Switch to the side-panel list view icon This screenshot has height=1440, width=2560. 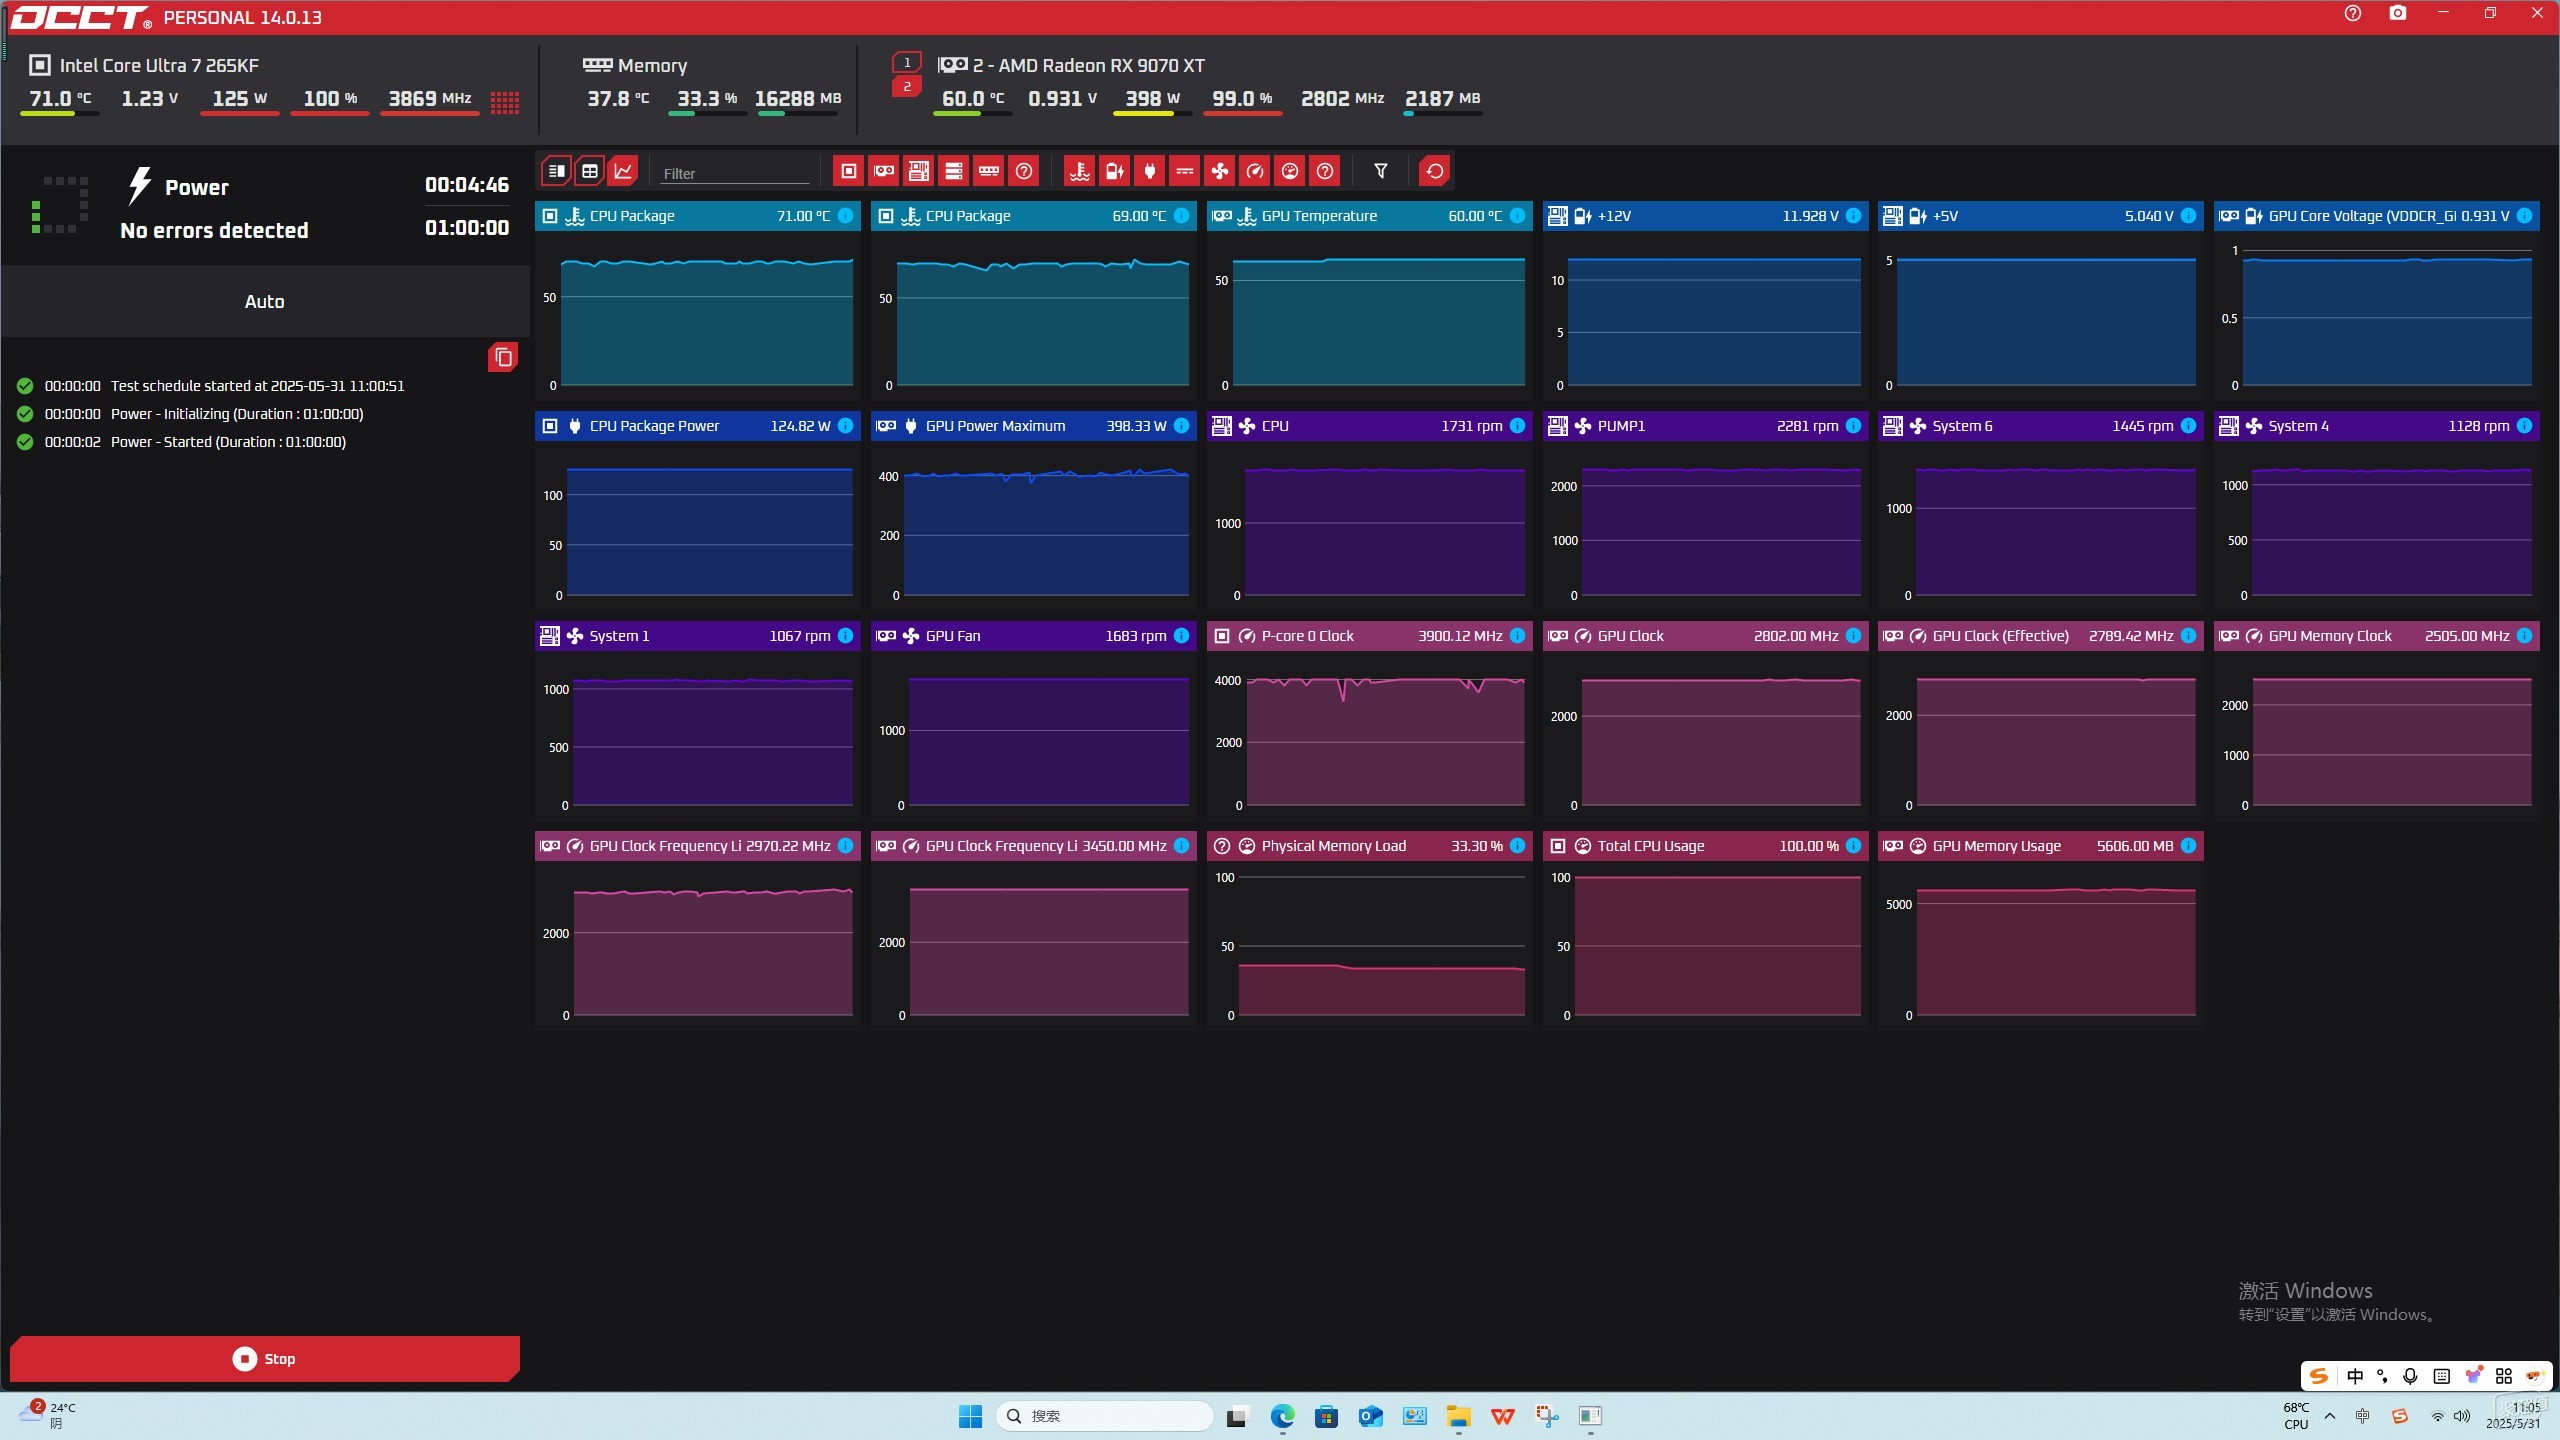coord(557,171)
